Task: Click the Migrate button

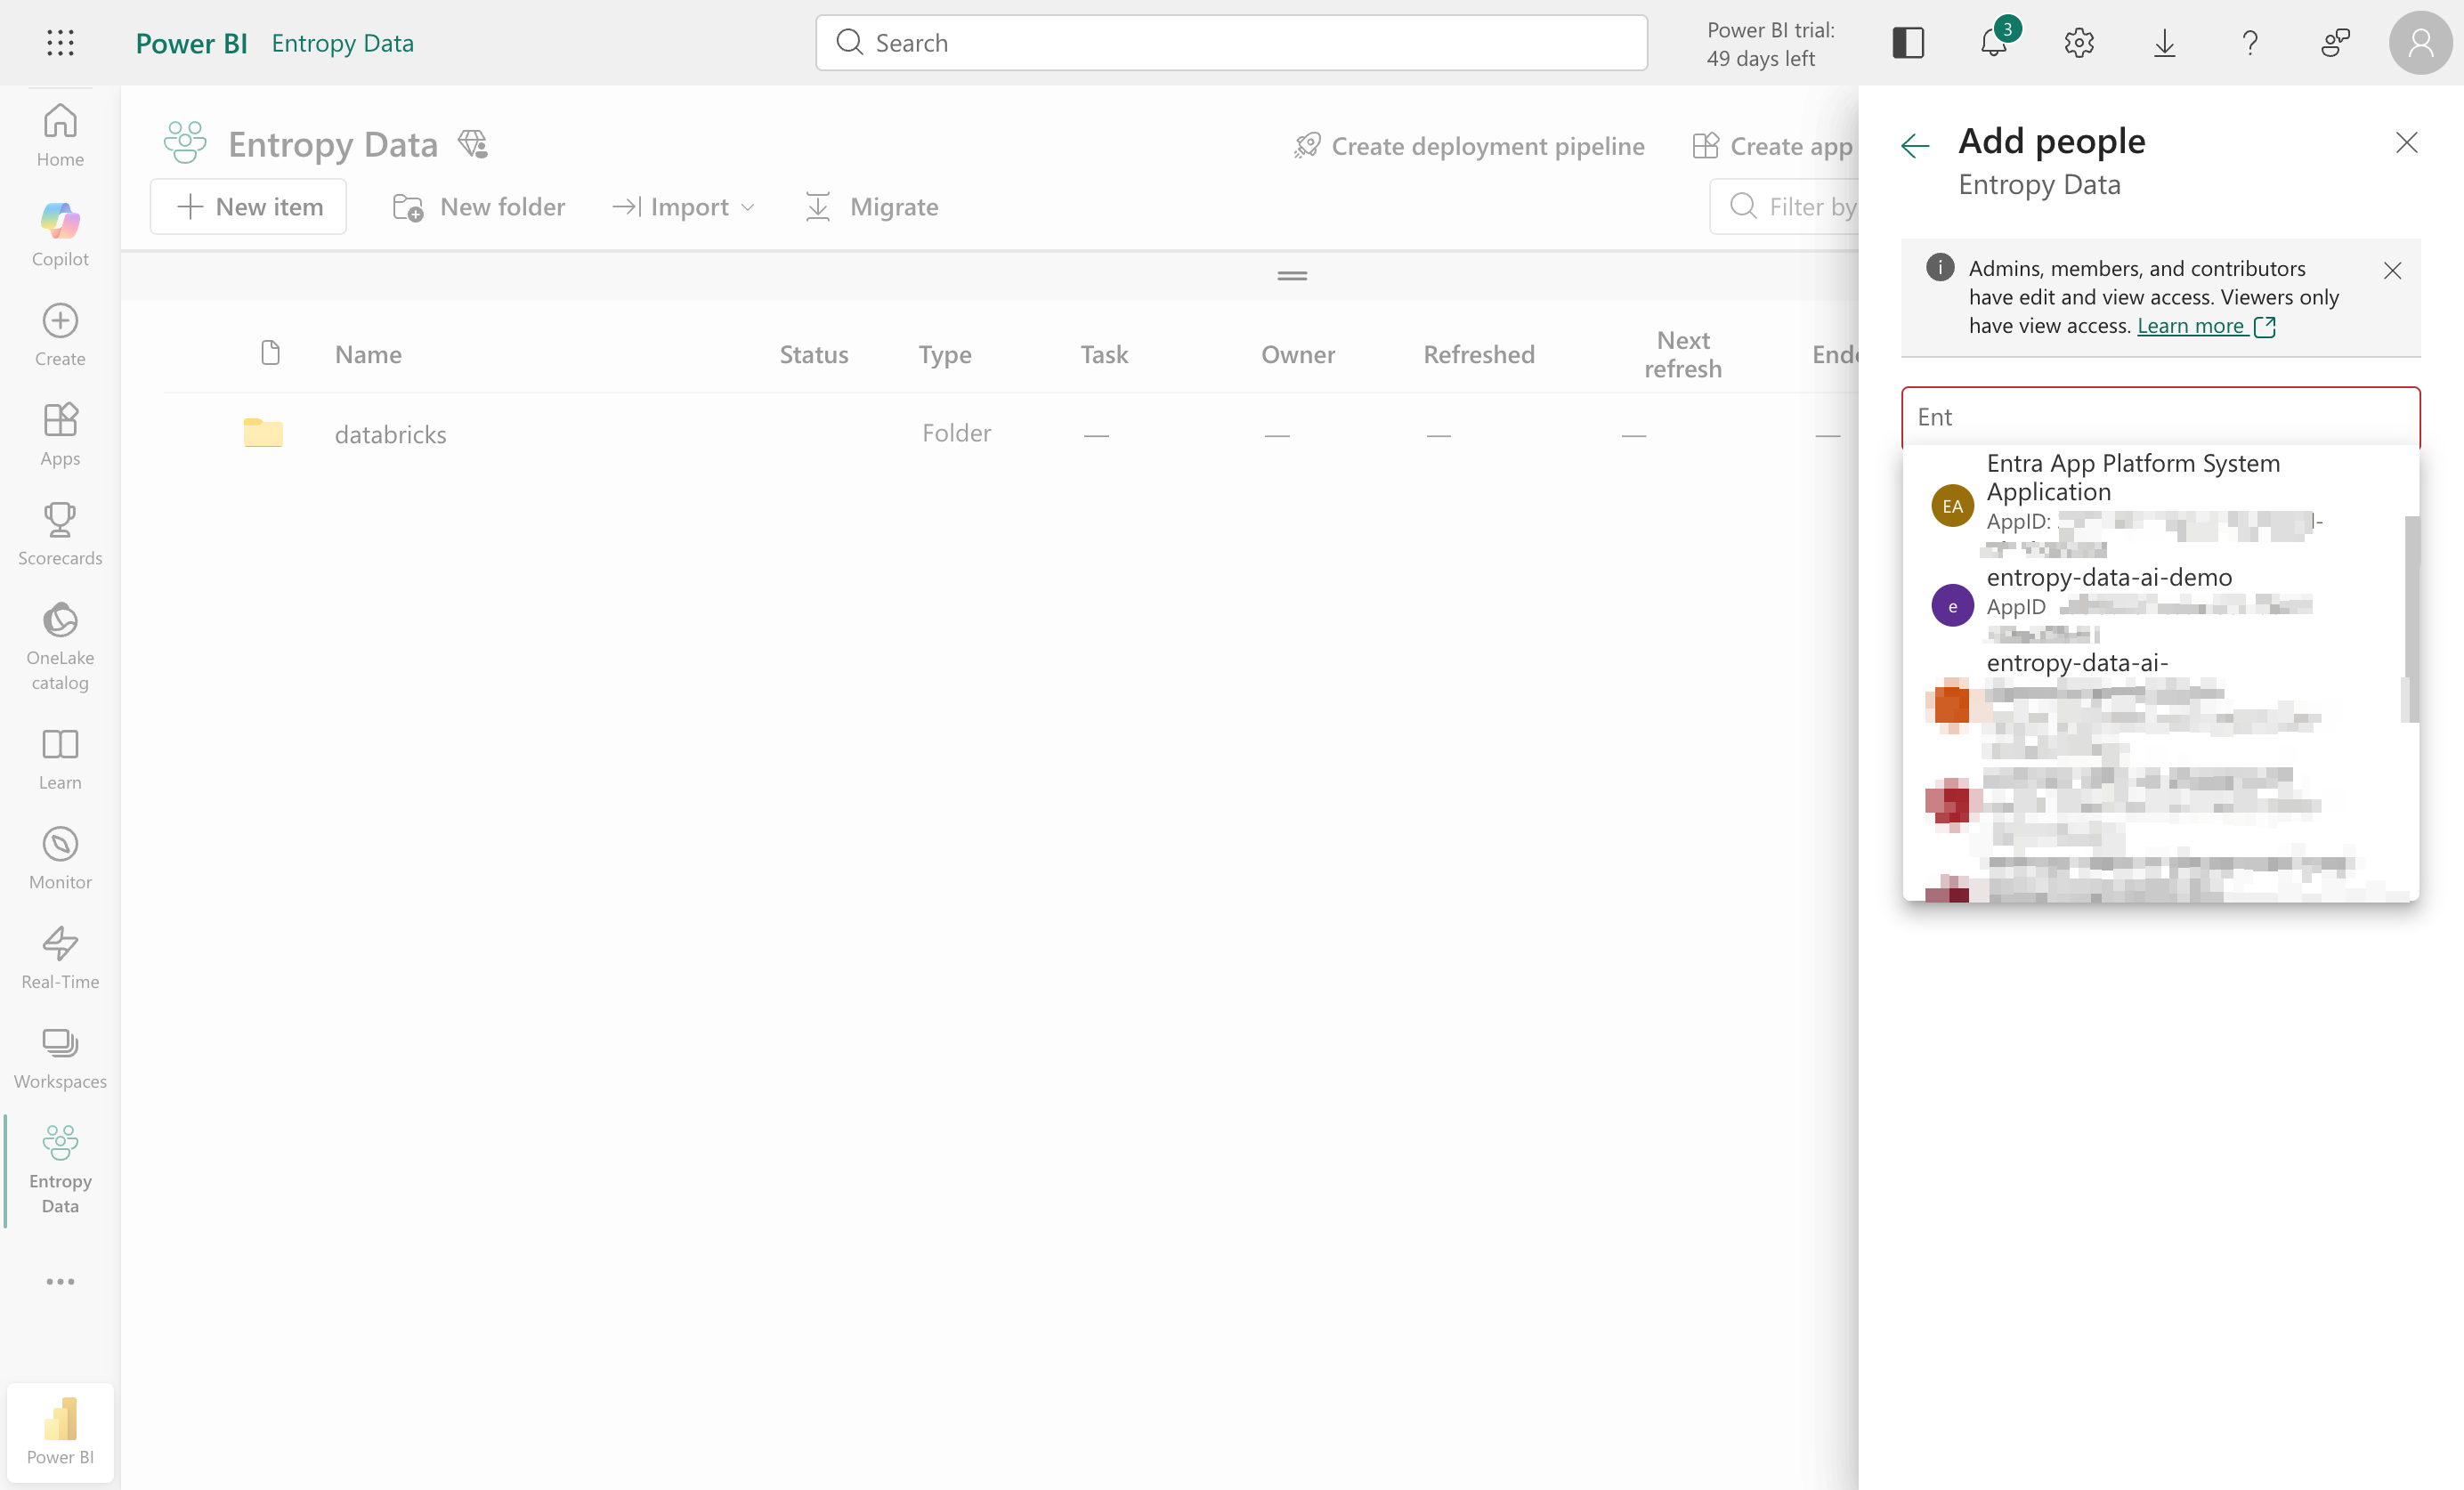Action: (872, 207)
